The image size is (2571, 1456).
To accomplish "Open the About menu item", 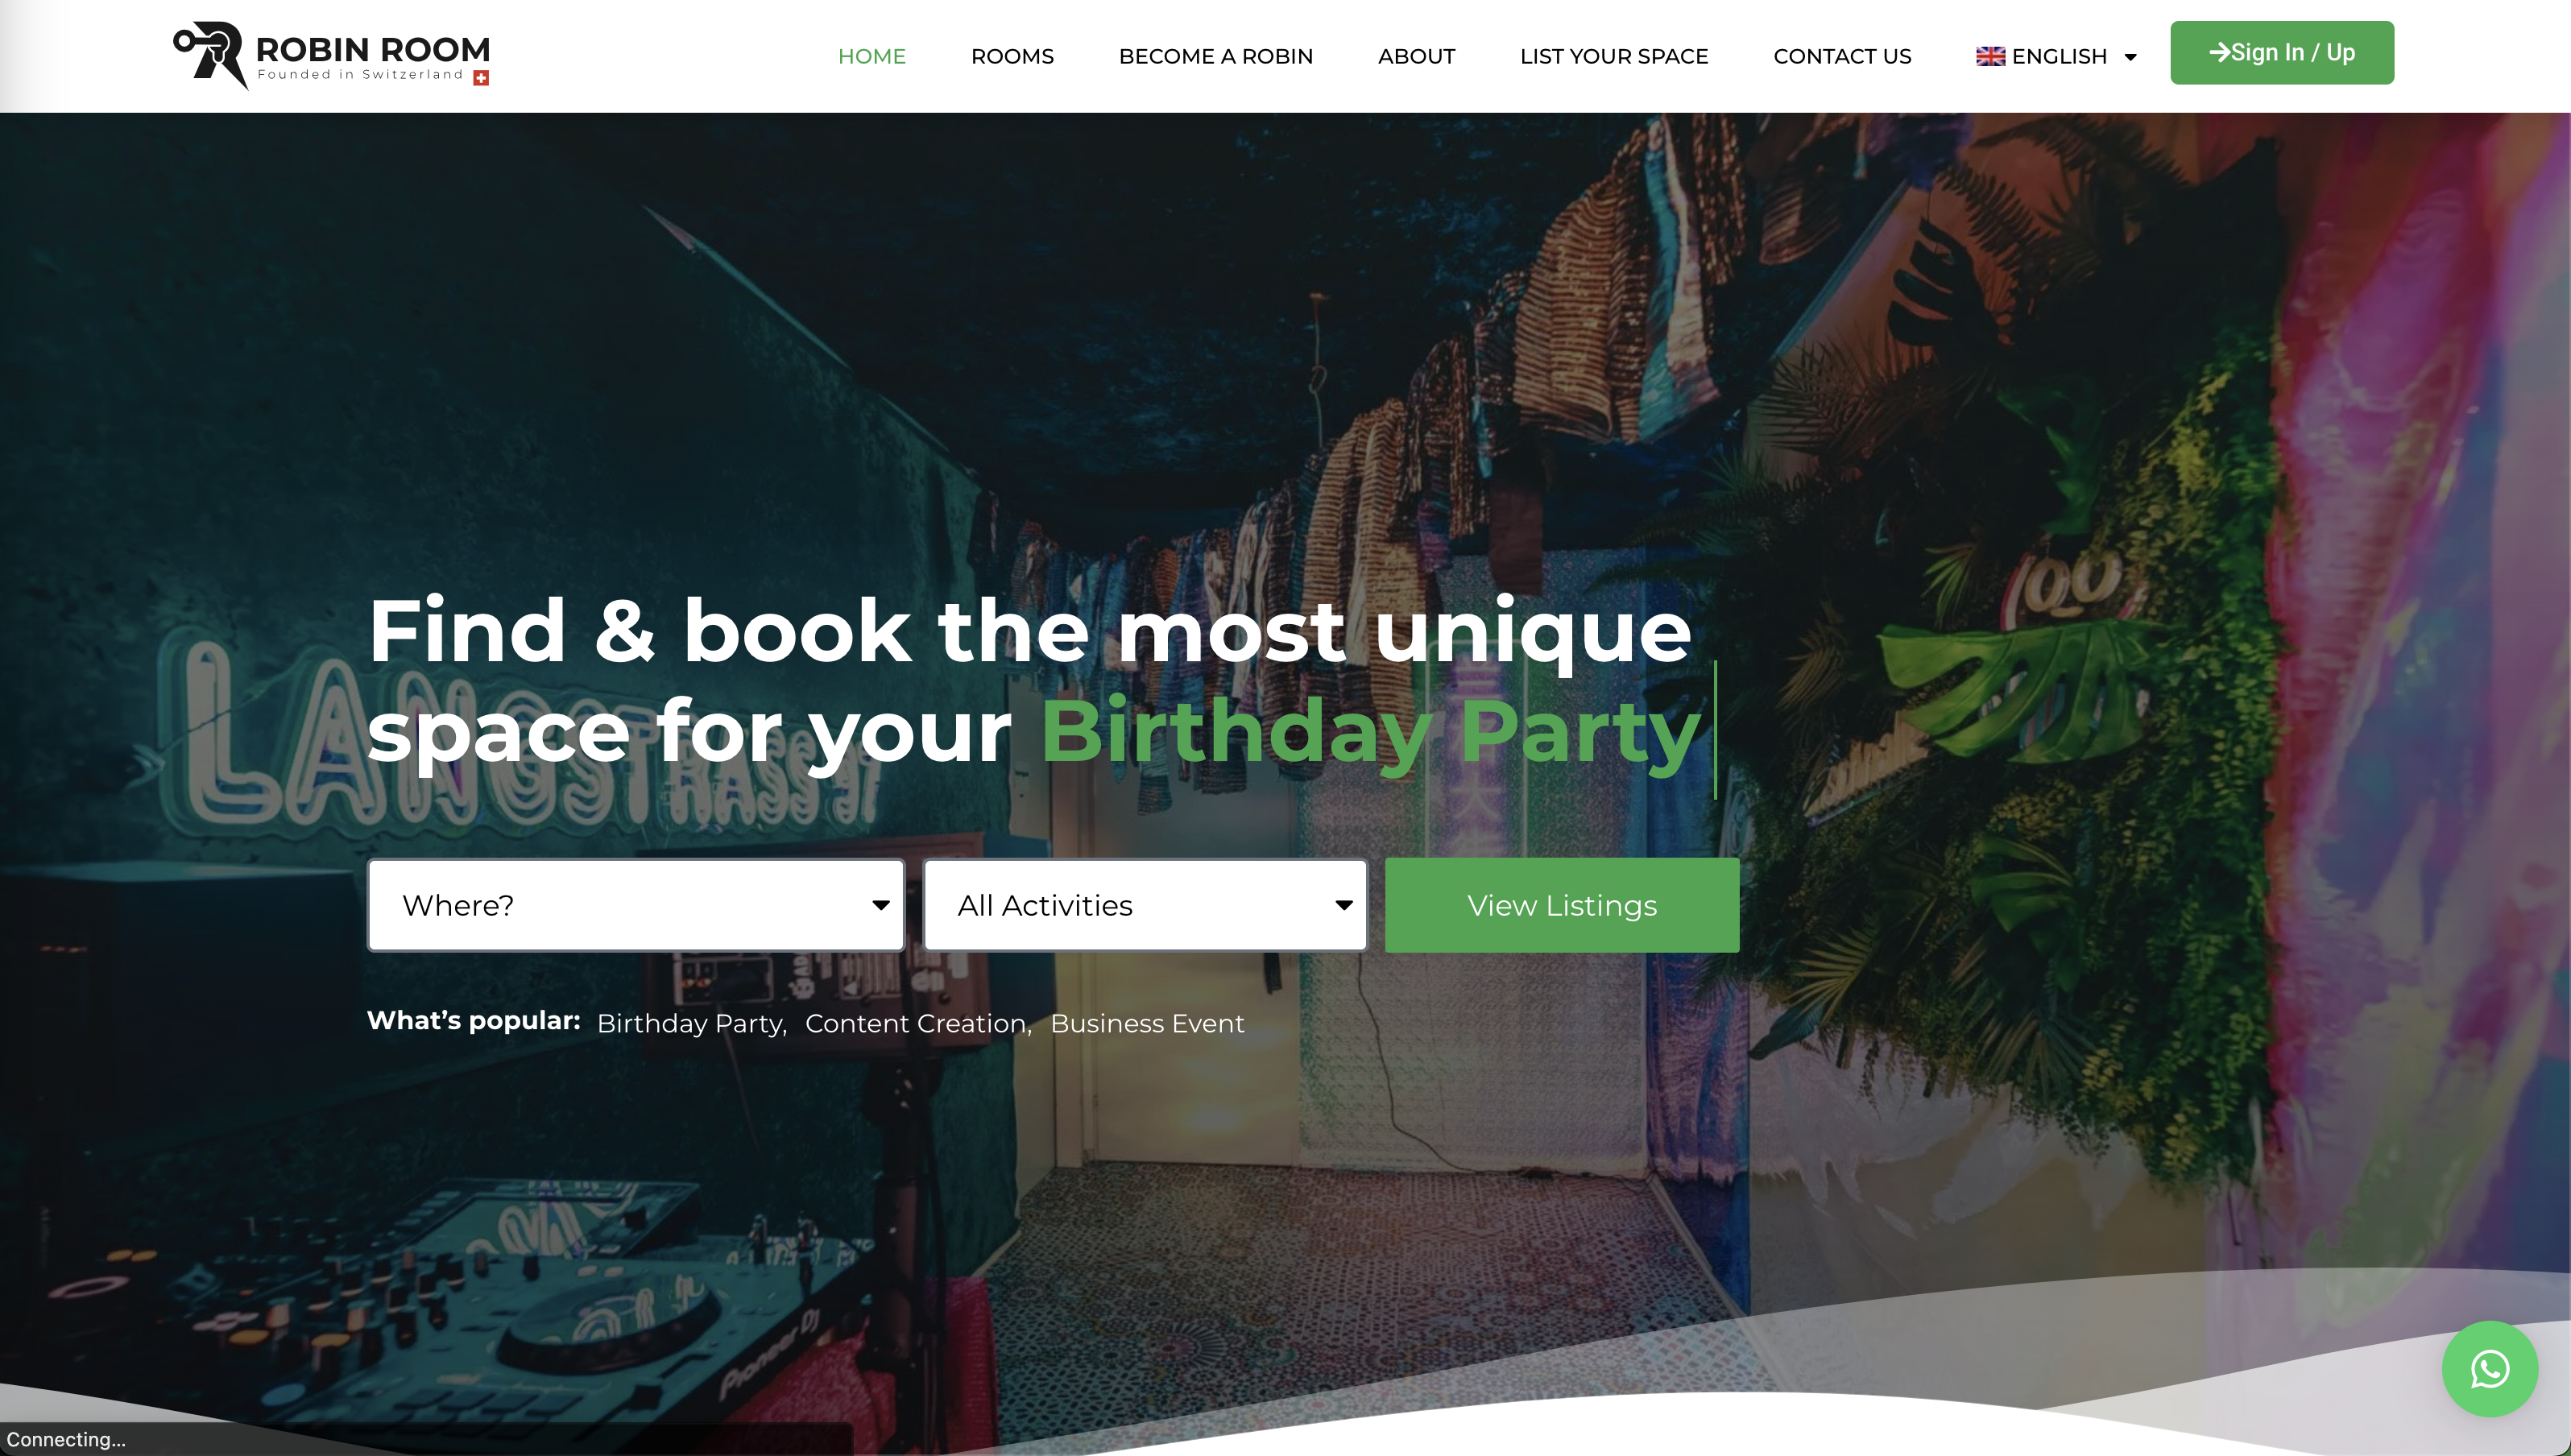I will [x=1416, y=56].
